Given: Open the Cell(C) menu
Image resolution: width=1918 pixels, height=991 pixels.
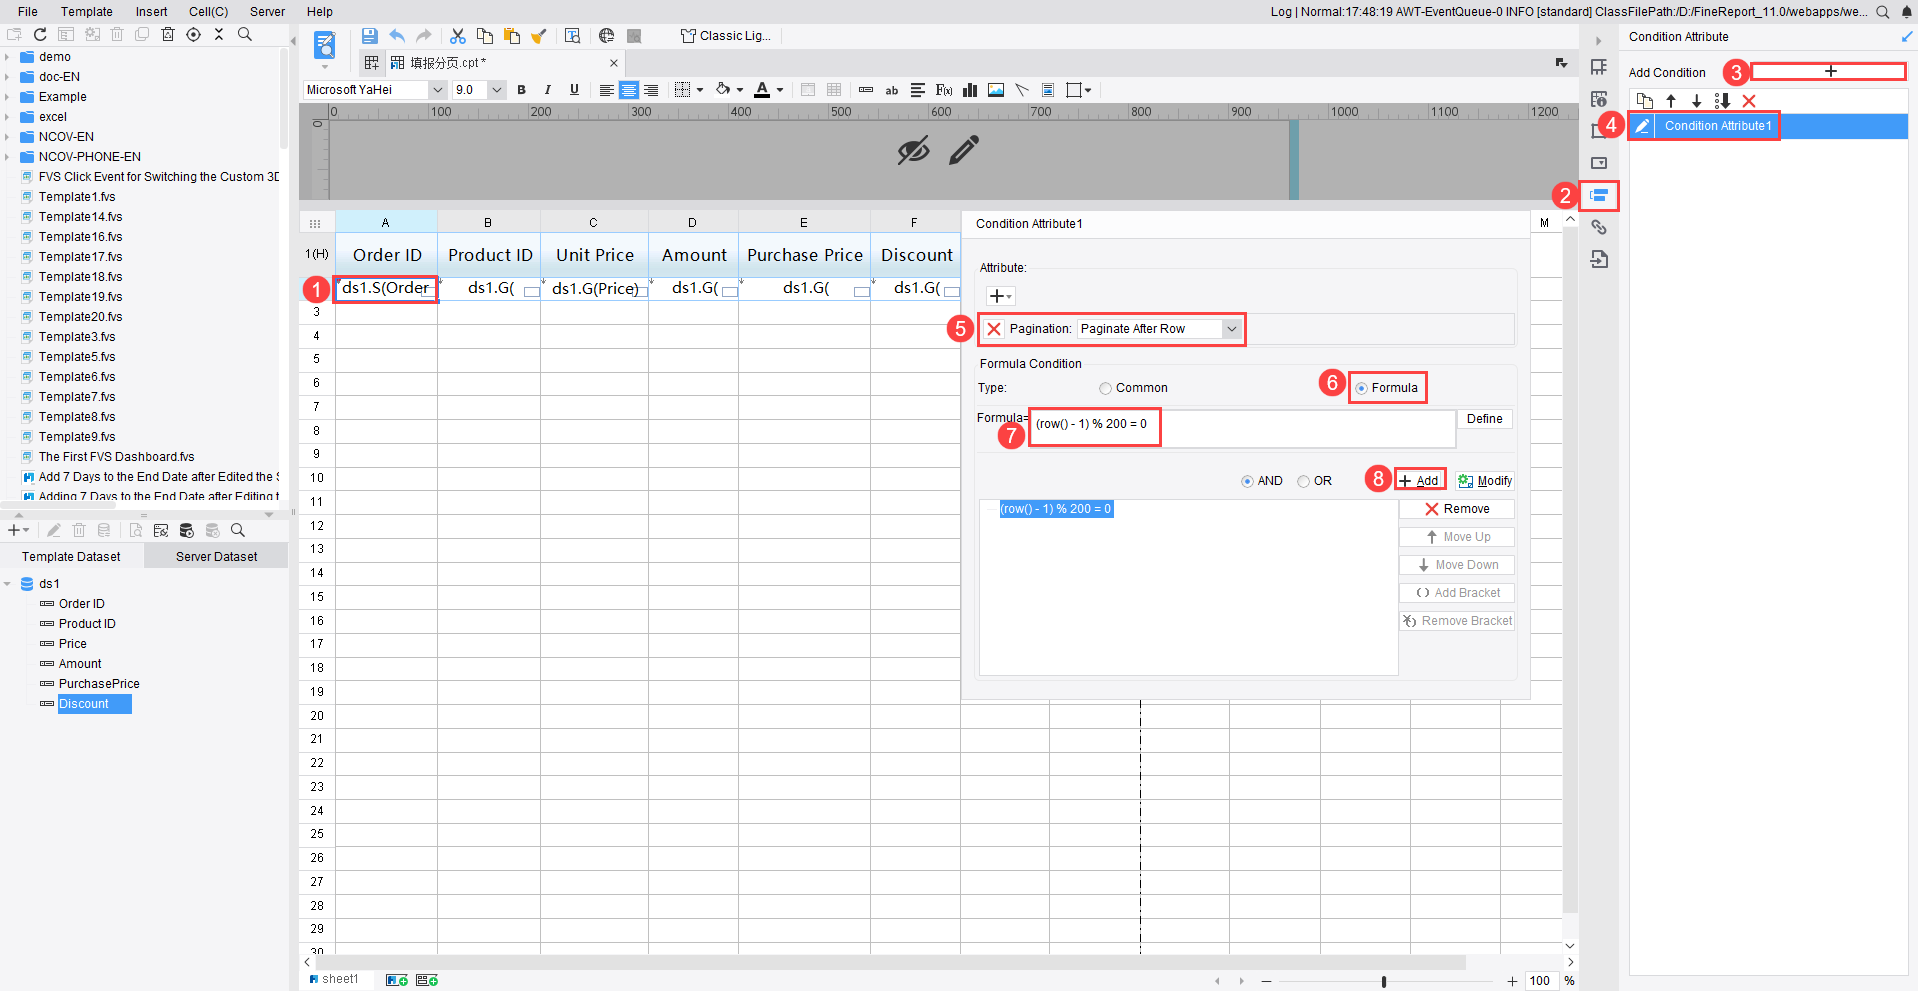Looking at the screenshot, I should pos(208,12).
